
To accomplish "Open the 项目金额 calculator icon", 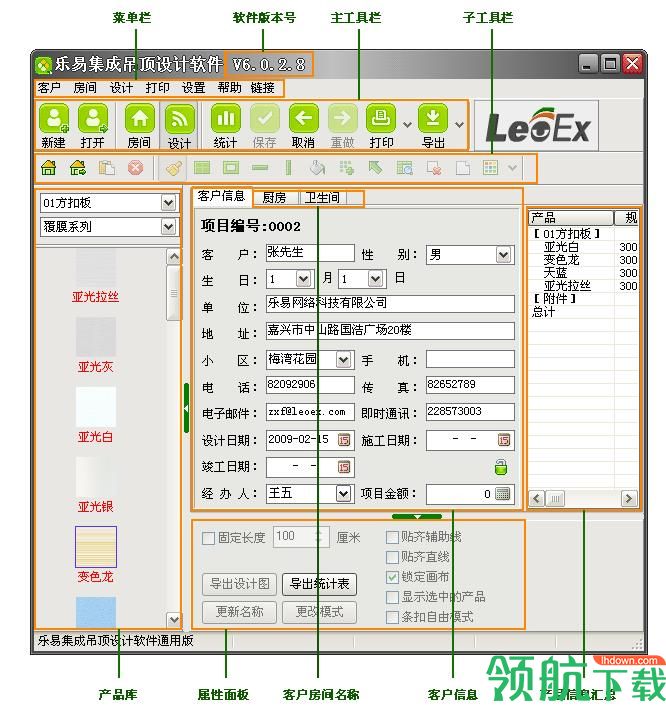I will pyautogui.click(x=503, y=494).
